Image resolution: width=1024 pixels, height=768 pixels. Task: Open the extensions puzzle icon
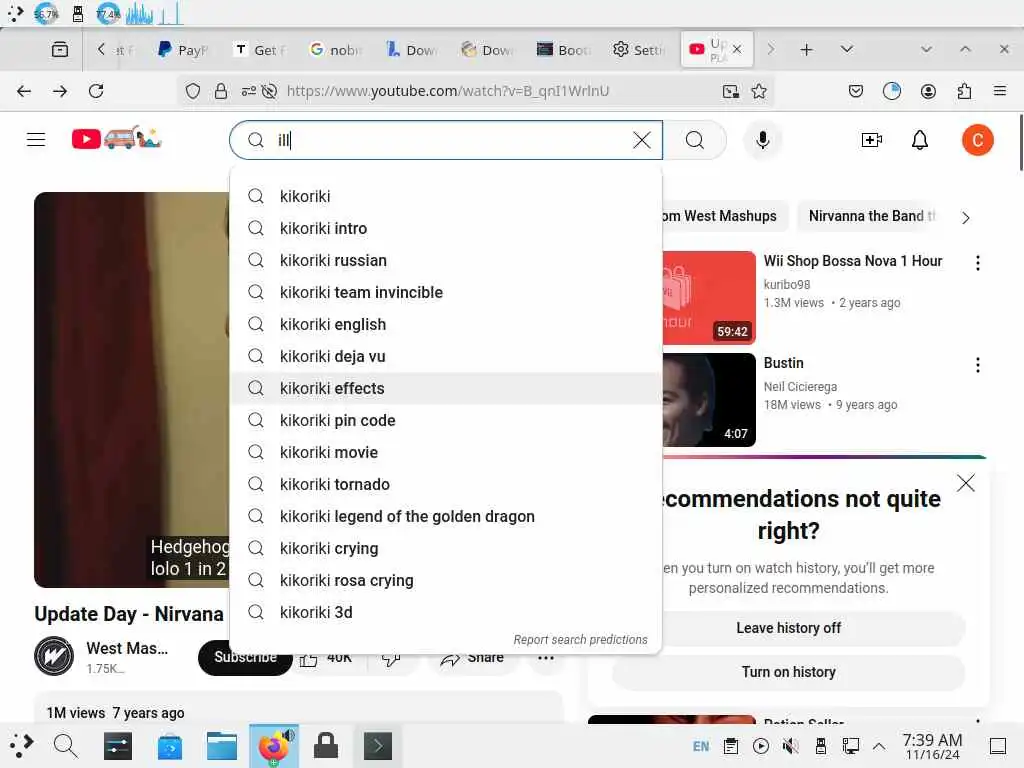pyautogui.click(x=964, y=91)
